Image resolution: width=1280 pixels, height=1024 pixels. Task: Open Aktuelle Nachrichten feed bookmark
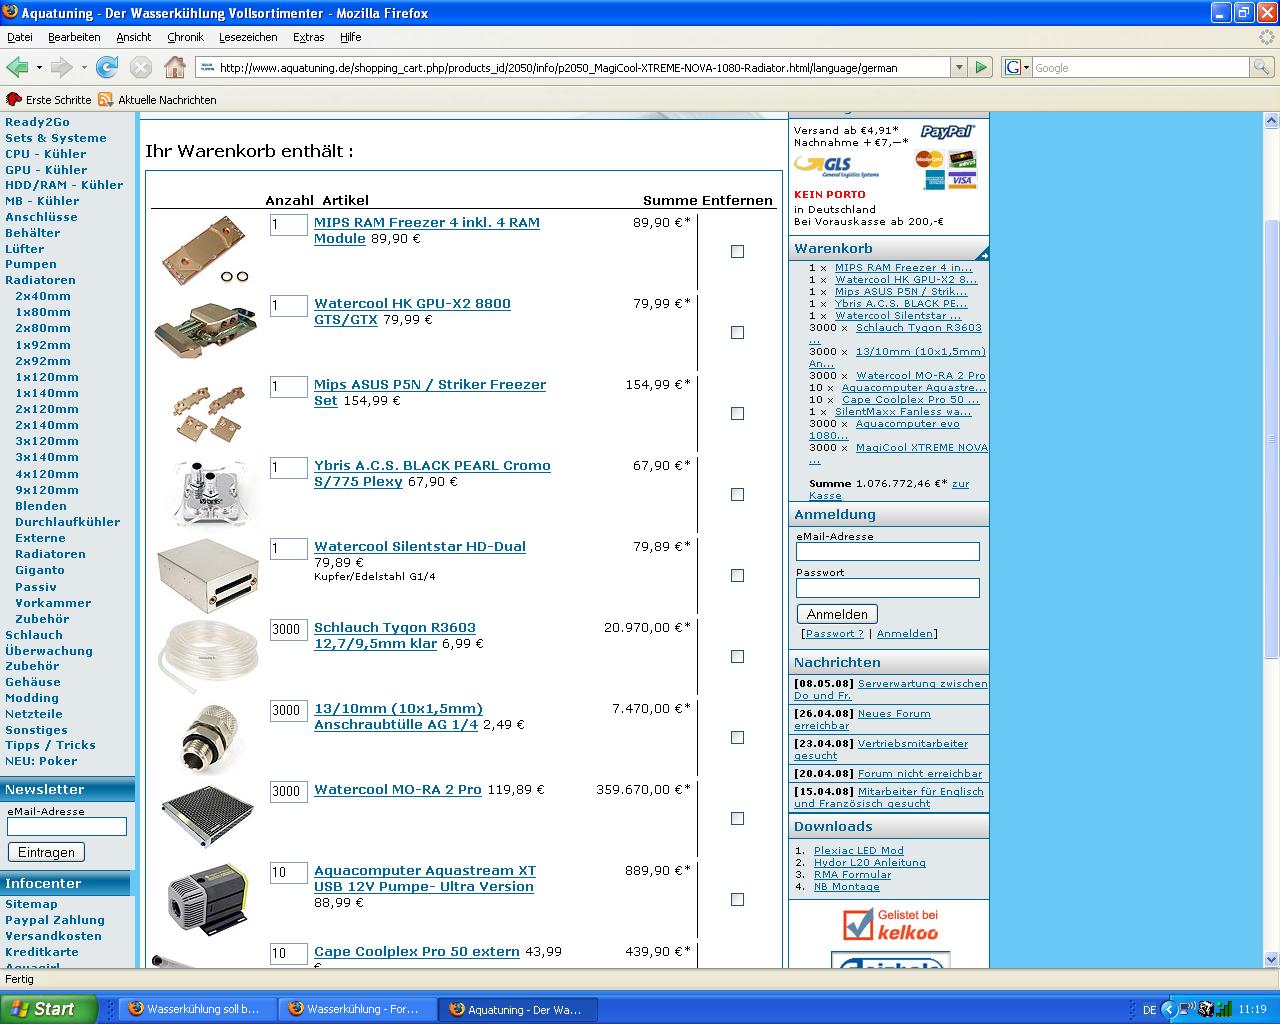pos(157,100)
